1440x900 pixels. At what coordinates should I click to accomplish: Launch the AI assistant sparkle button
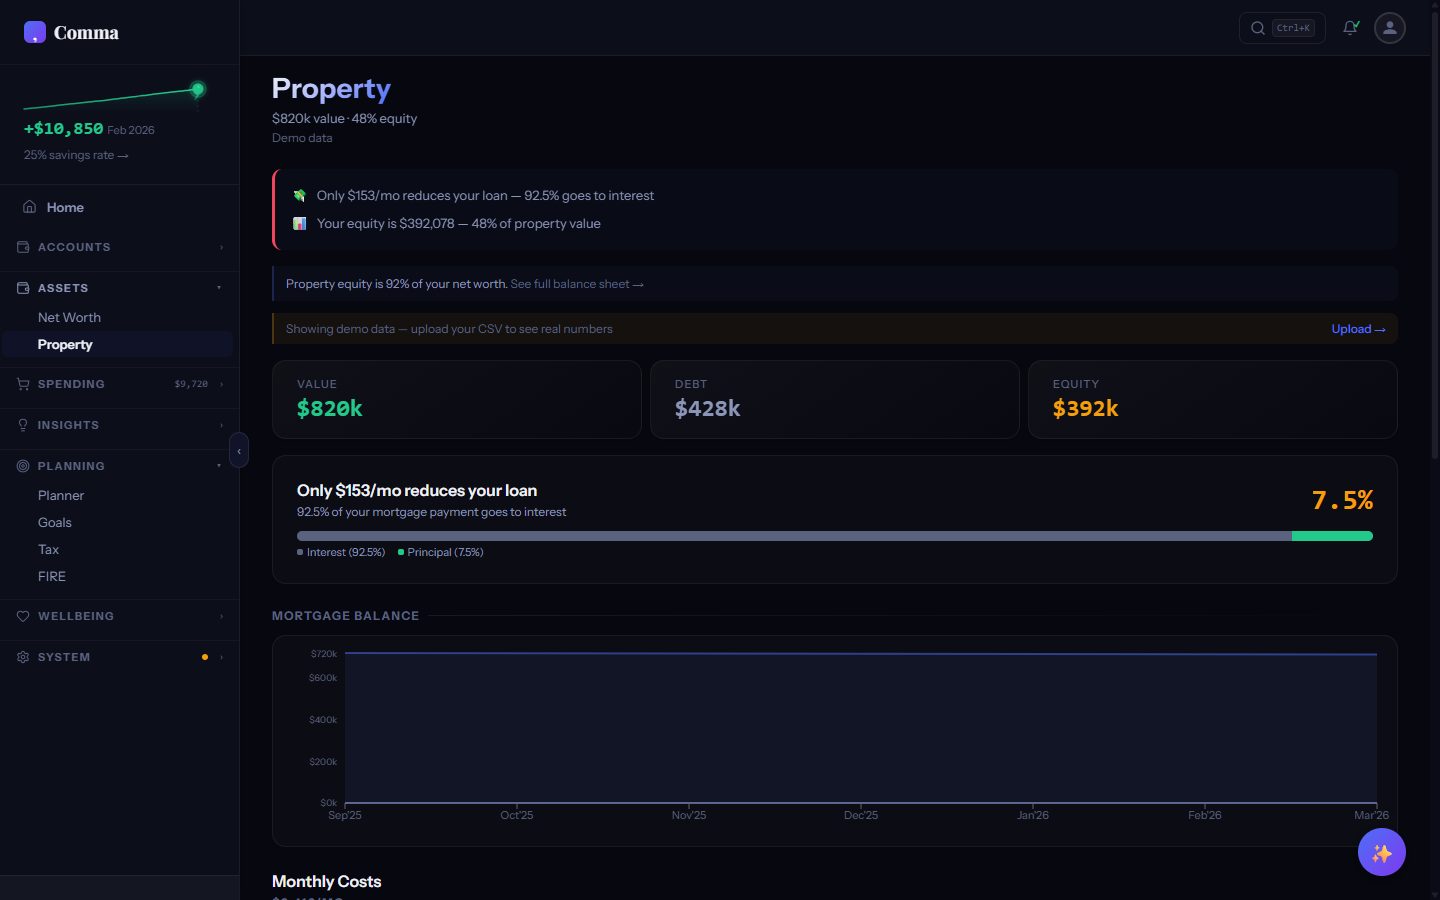[1381, 852]
